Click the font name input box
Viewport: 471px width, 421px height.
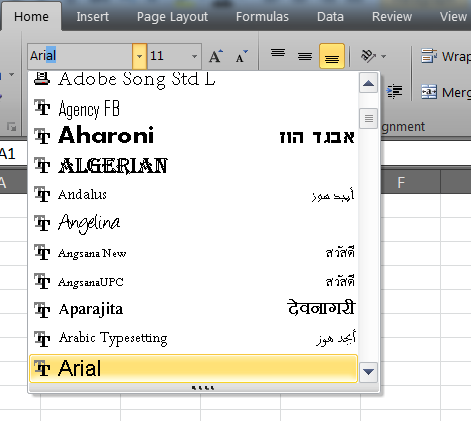pyautogui.click(x=80, y=56)
